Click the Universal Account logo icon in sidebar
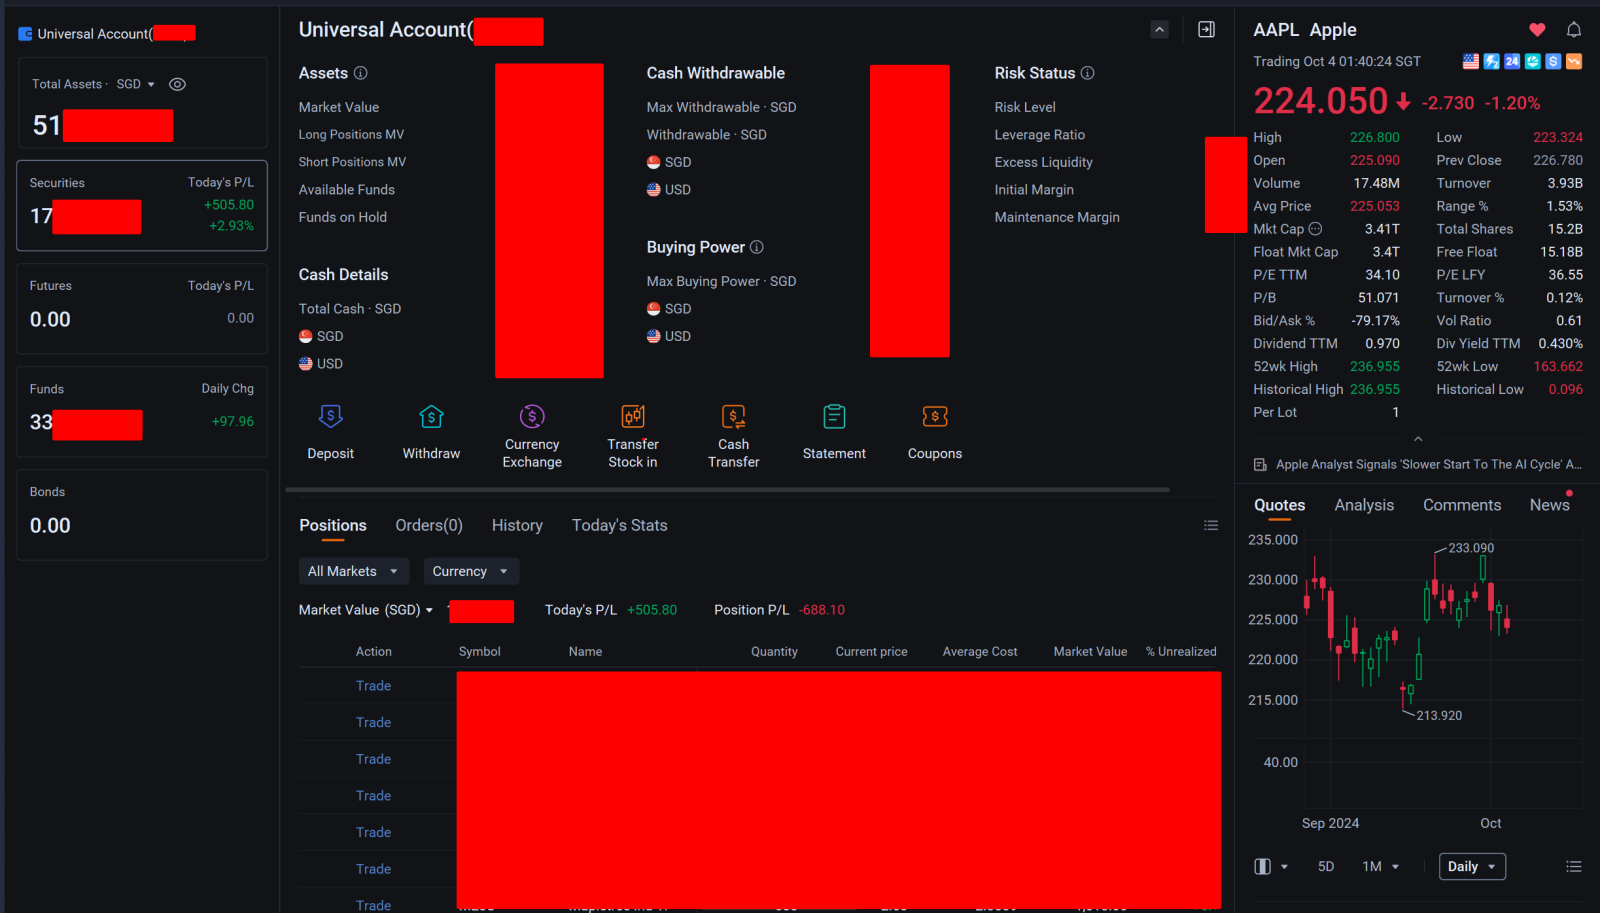 click(x=26, y=34)
